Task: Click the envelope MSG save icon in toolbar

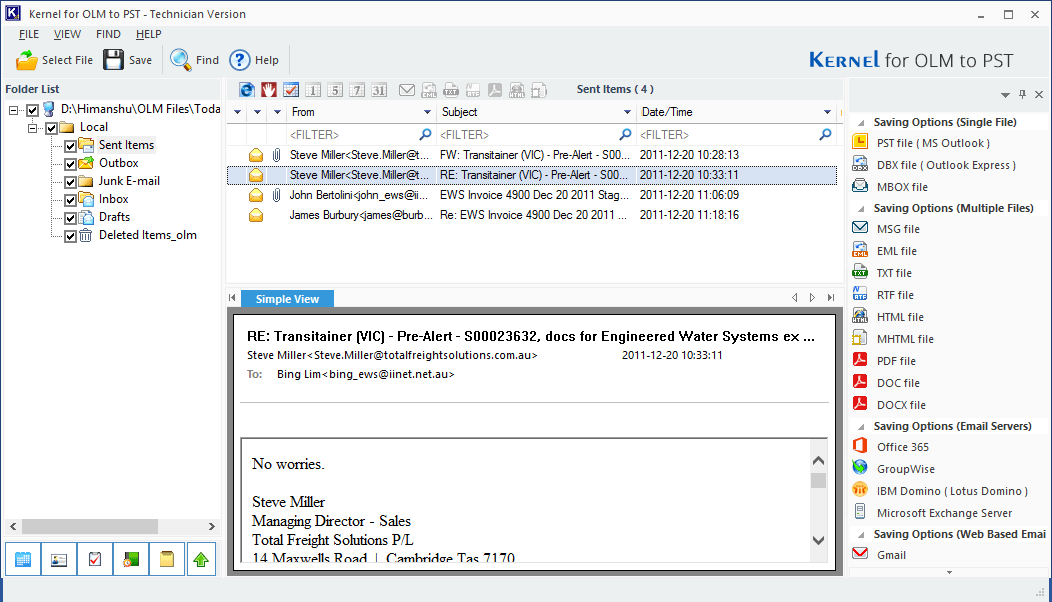Action: 407,90
